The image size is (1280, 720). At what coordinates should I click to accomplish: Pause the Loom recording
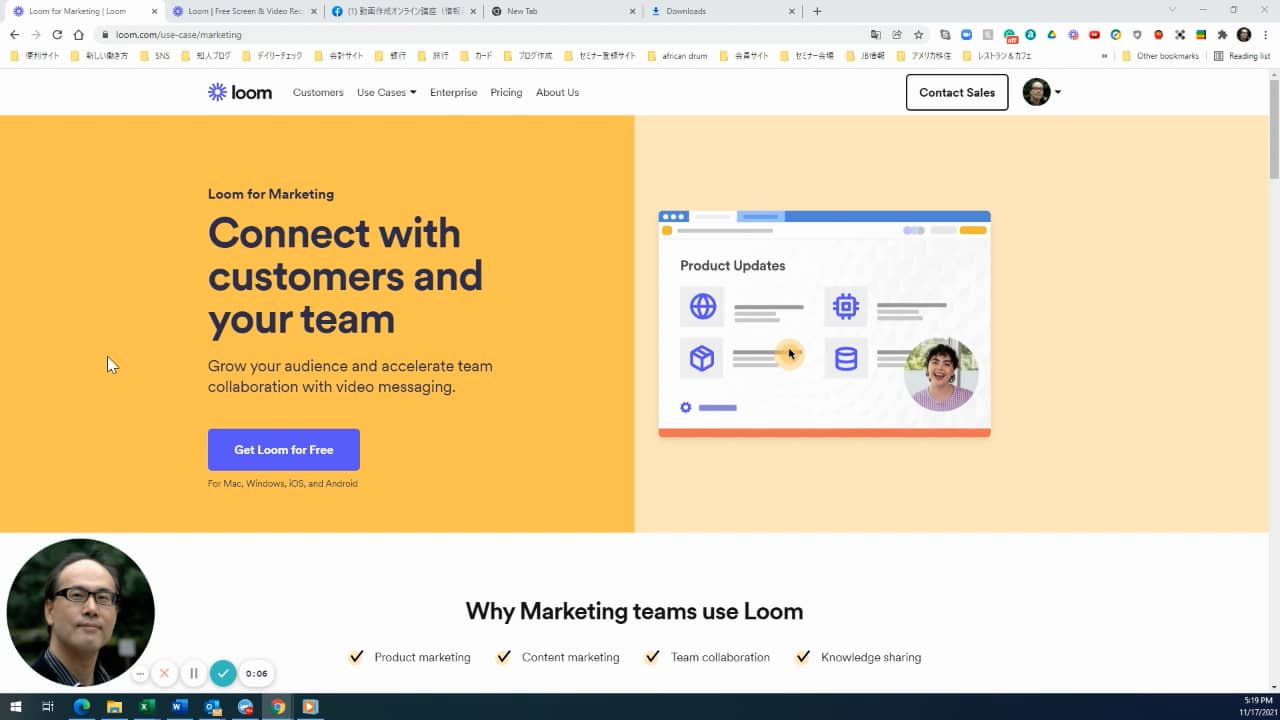(194, 673)
